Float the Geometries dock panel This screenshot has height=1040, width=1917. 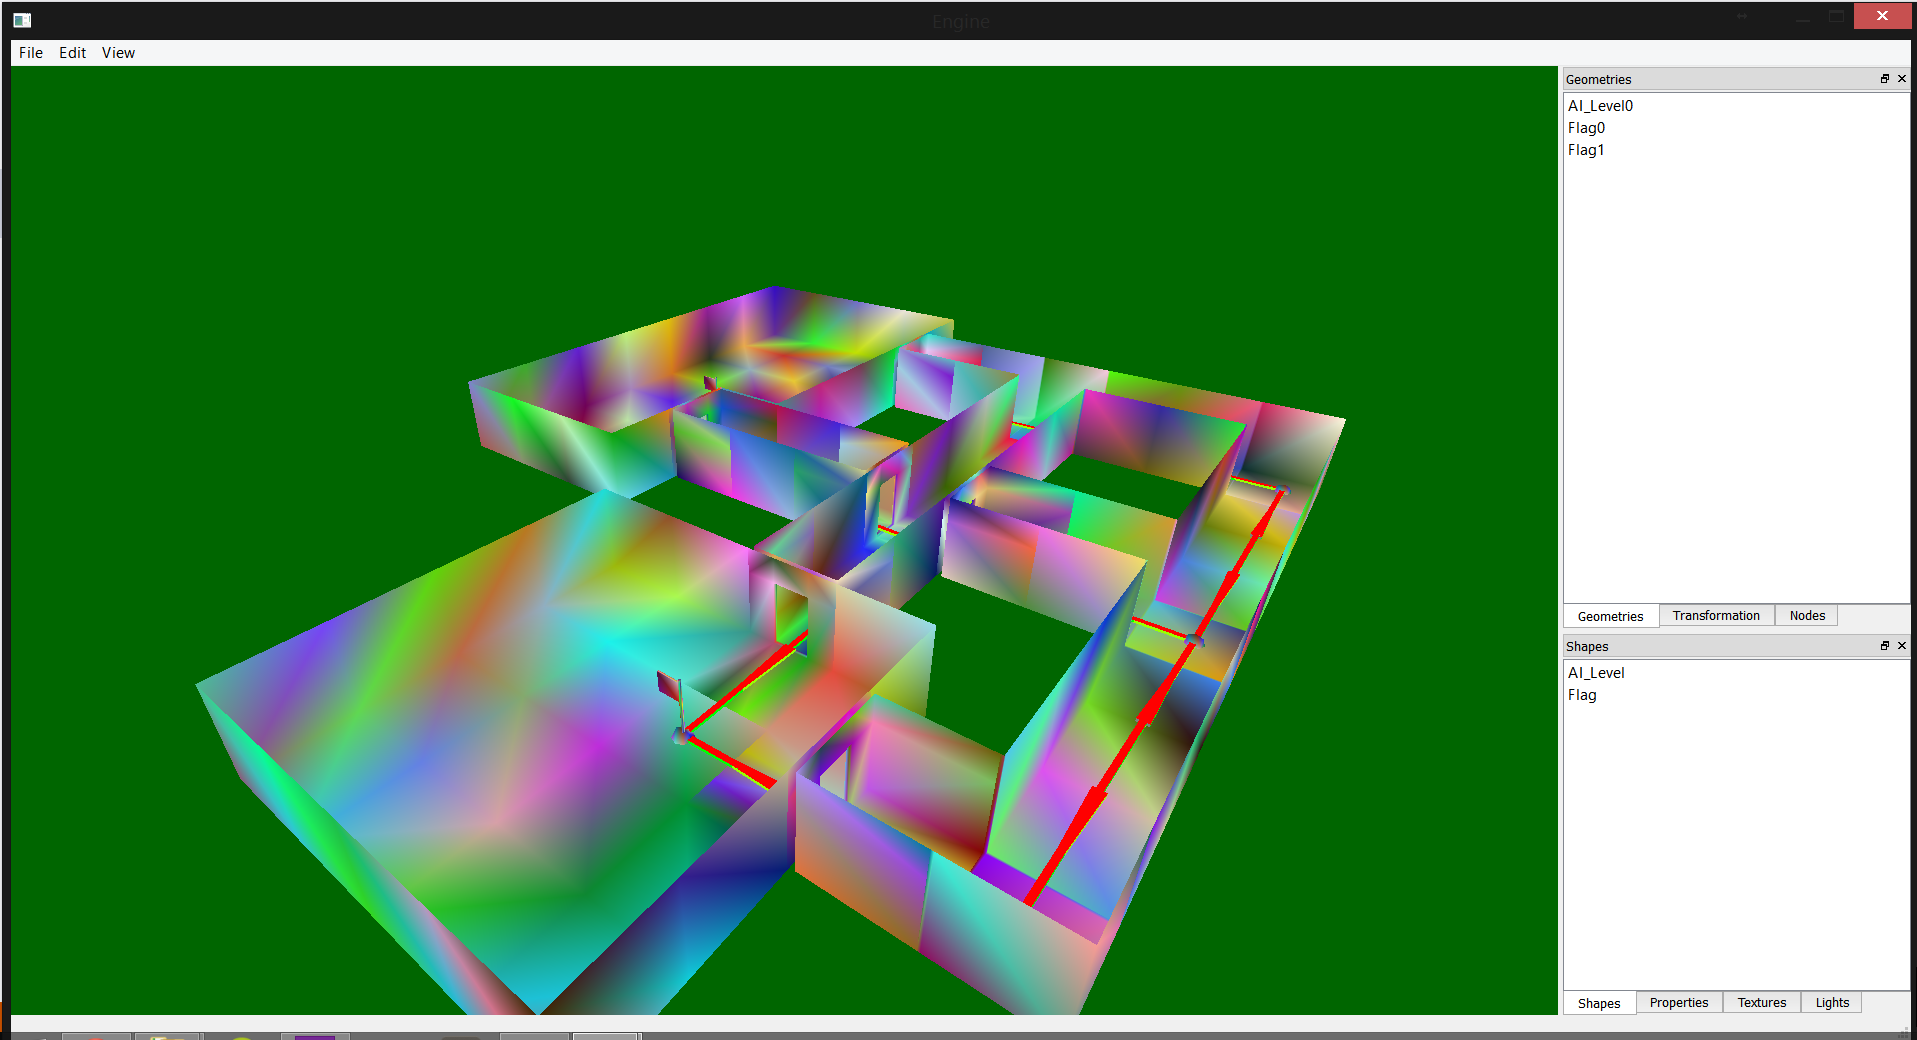click(x=1885, y=79)
